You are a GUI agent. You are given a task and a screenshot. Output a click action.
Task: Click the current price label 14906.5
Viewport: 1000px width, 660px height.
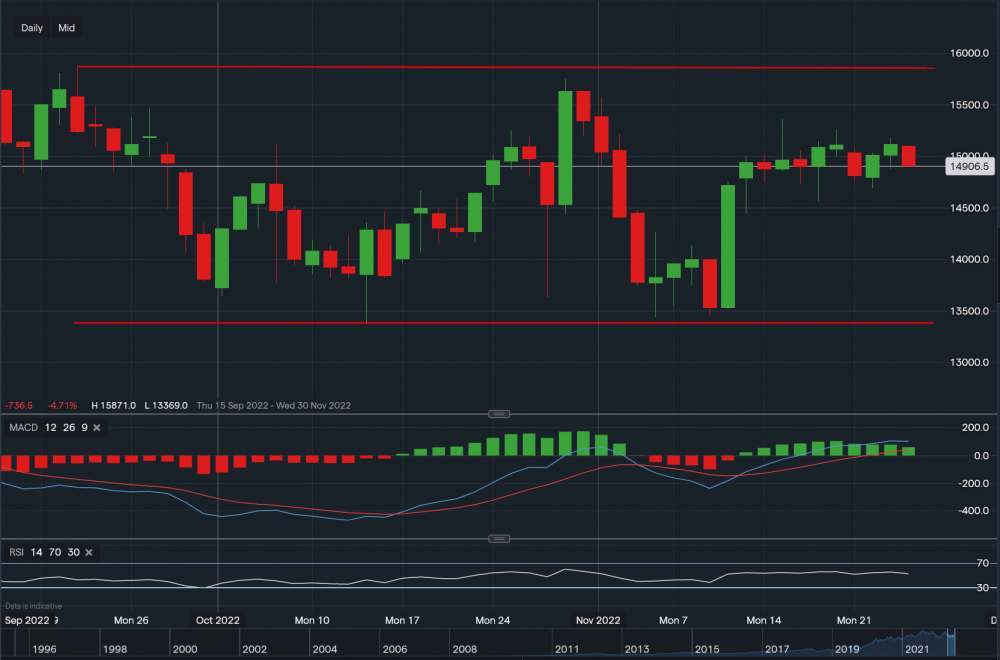969,167
